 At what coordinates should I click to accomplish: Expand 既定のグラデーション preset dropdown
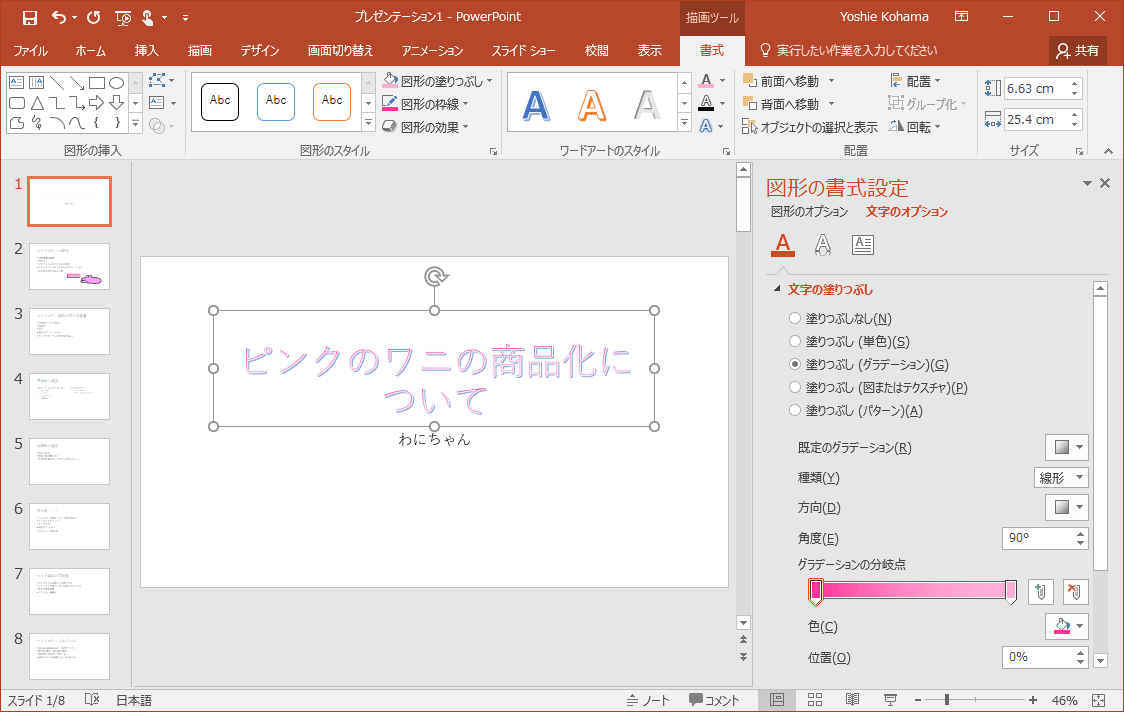[1066, 447]
